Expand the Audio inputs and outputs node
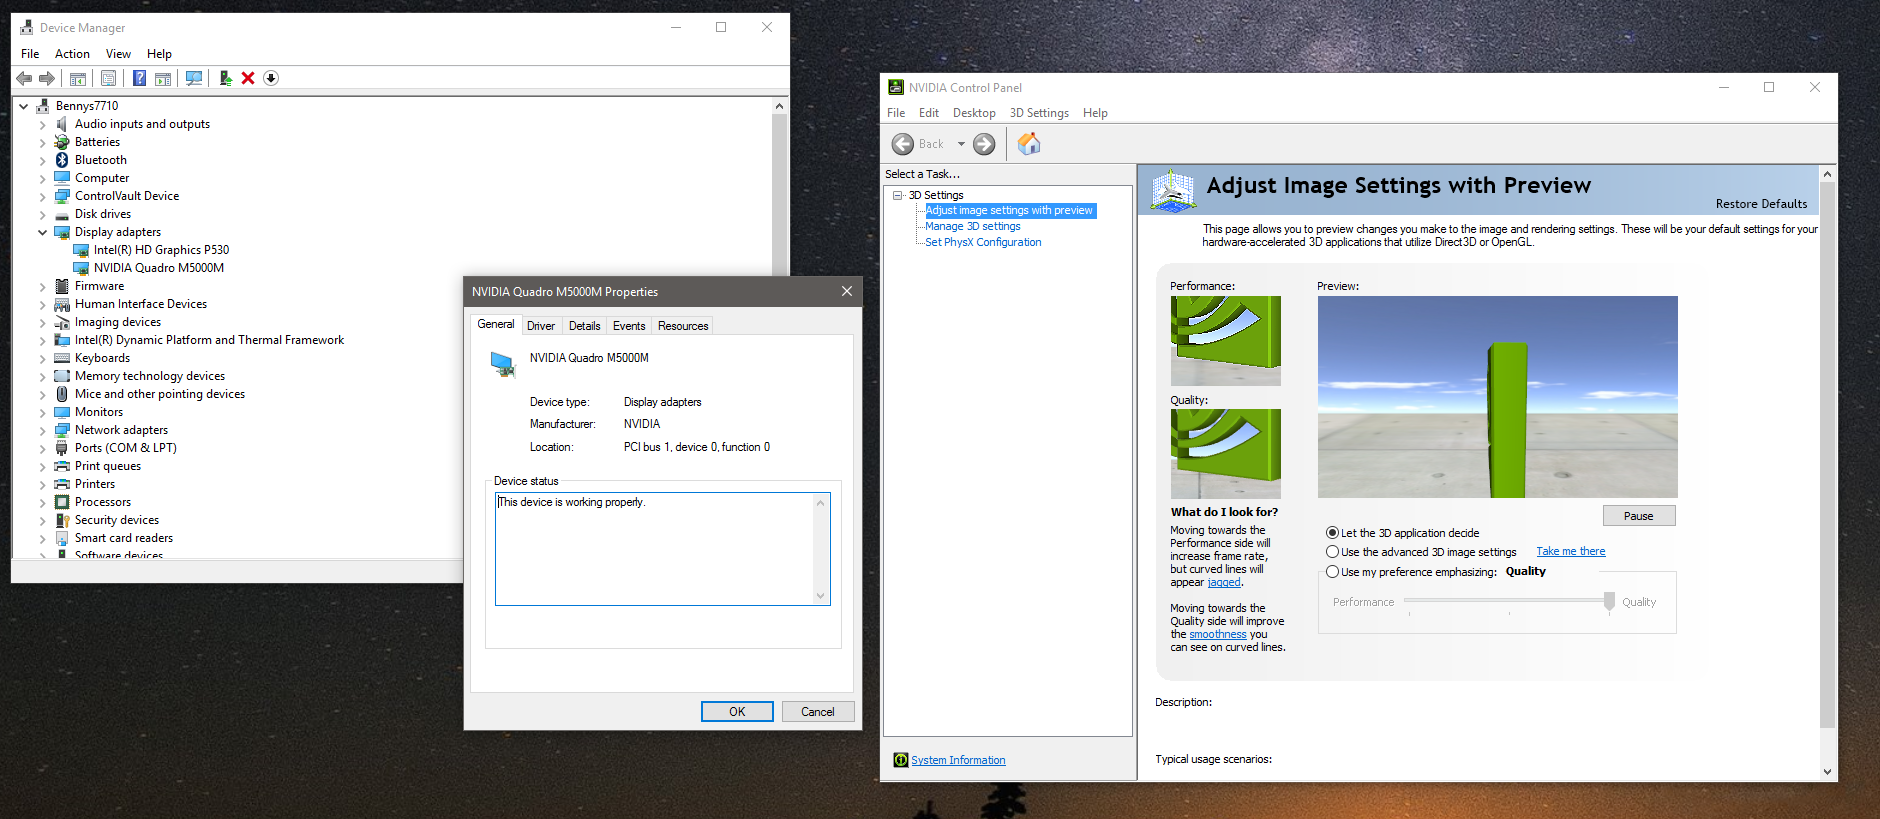 point(42,125)
